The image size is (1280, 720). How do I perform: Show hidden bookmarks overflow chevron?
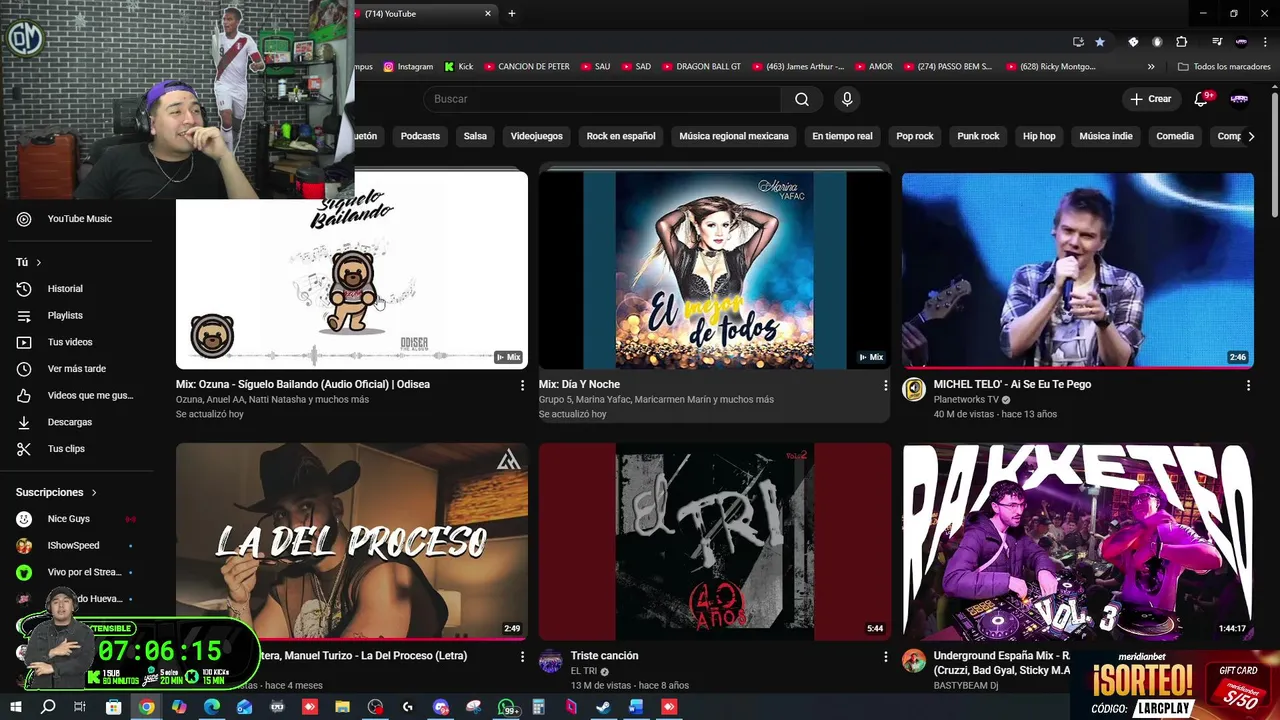coord(1151,67)
